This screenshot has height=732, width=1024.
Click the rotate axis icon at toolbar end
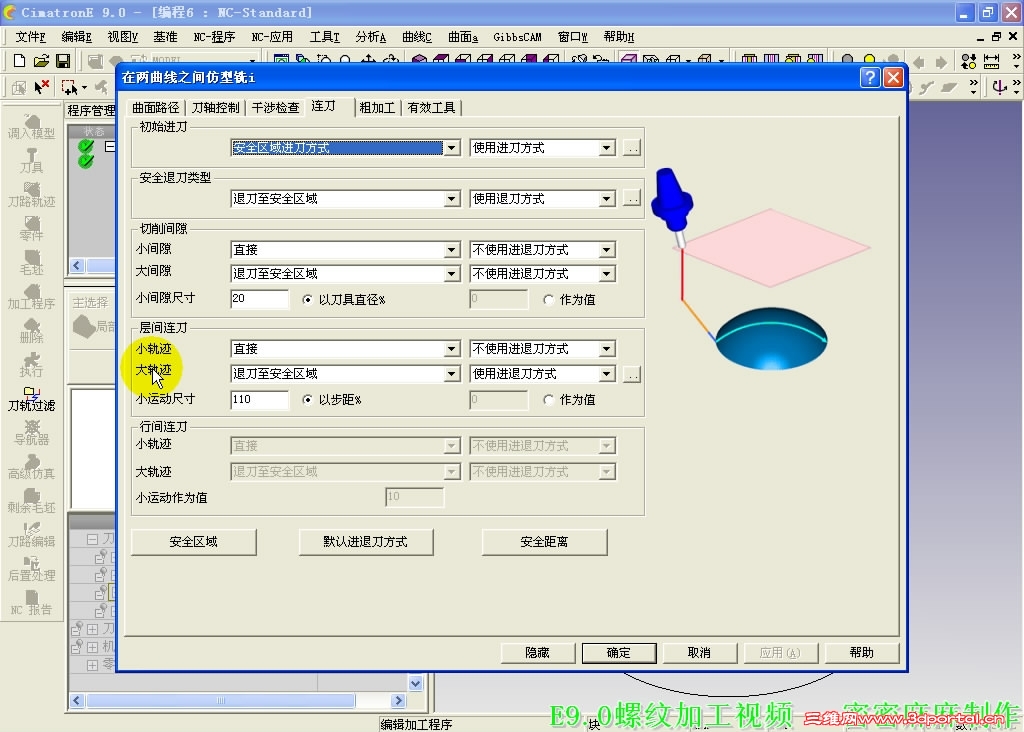pos(999,86)
